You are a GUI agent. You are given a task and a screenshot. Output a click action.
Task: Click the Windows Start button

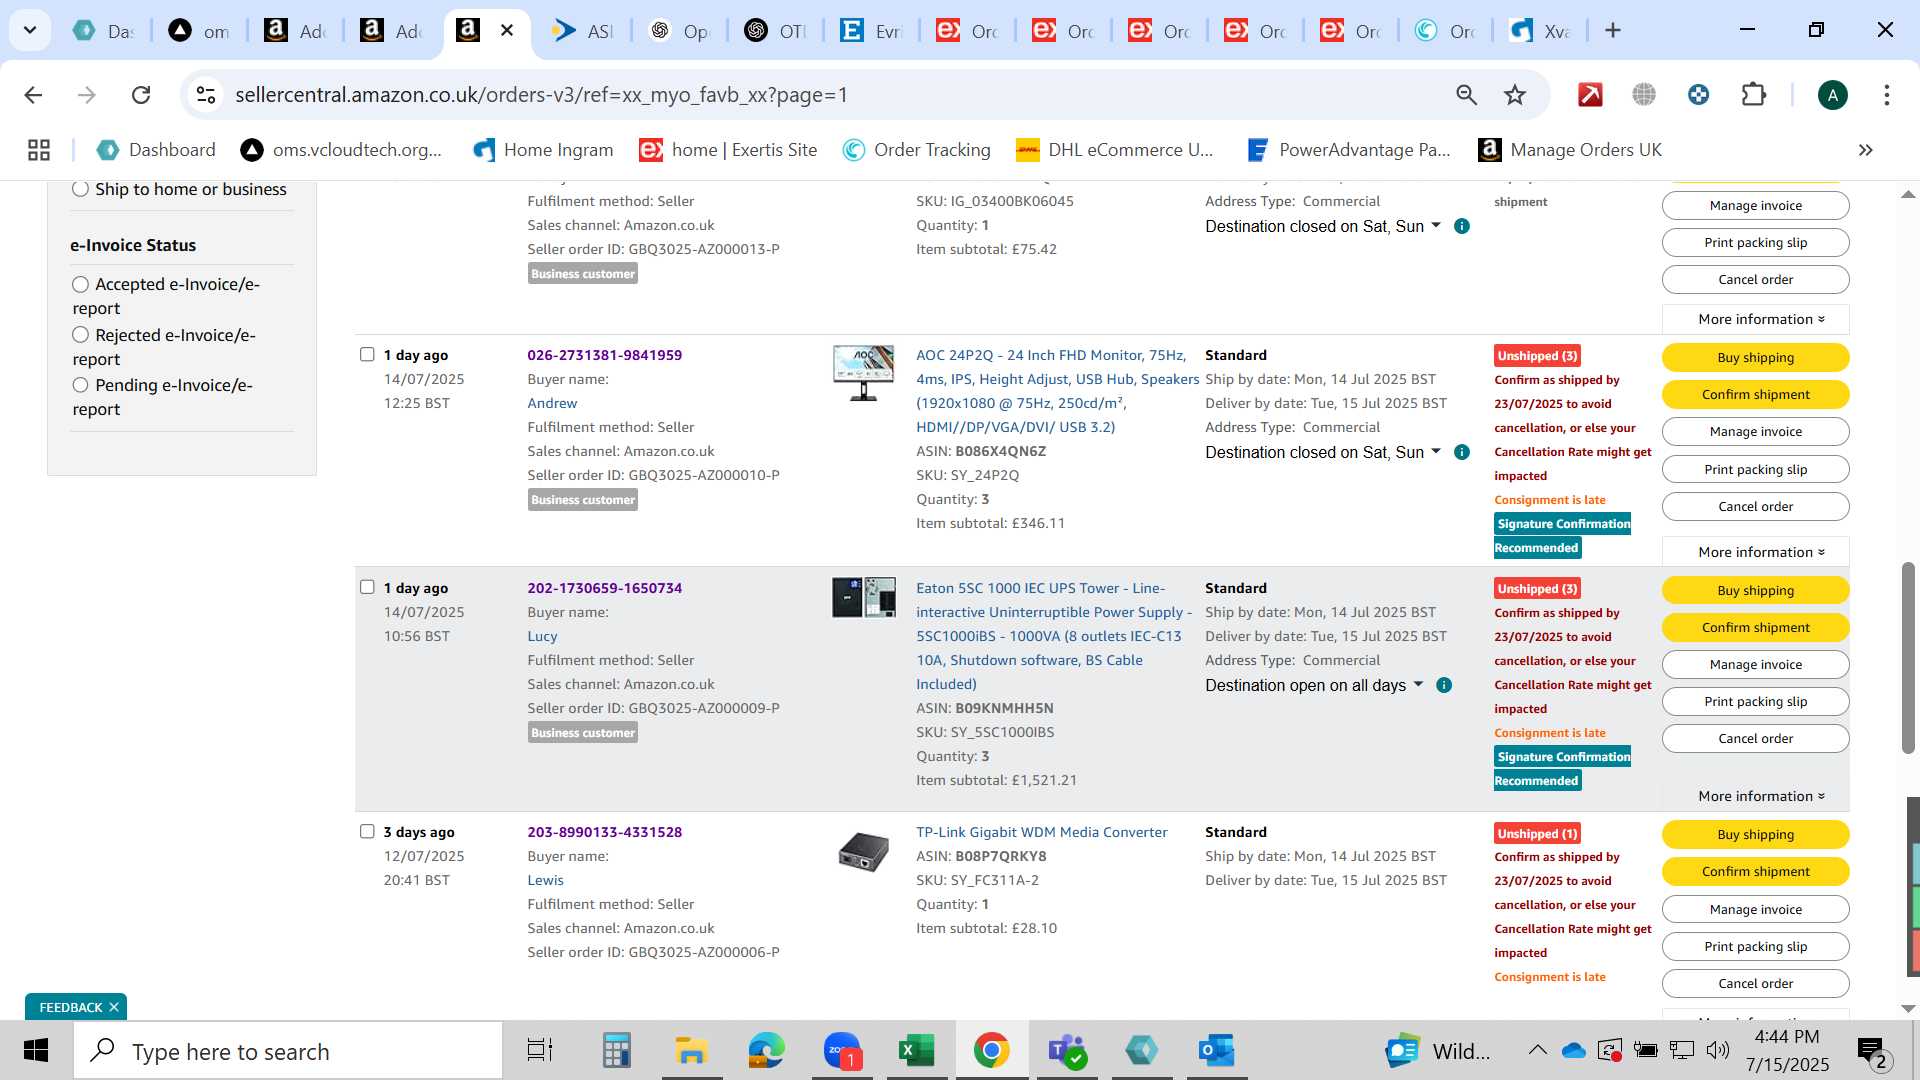click(36, 1051)
